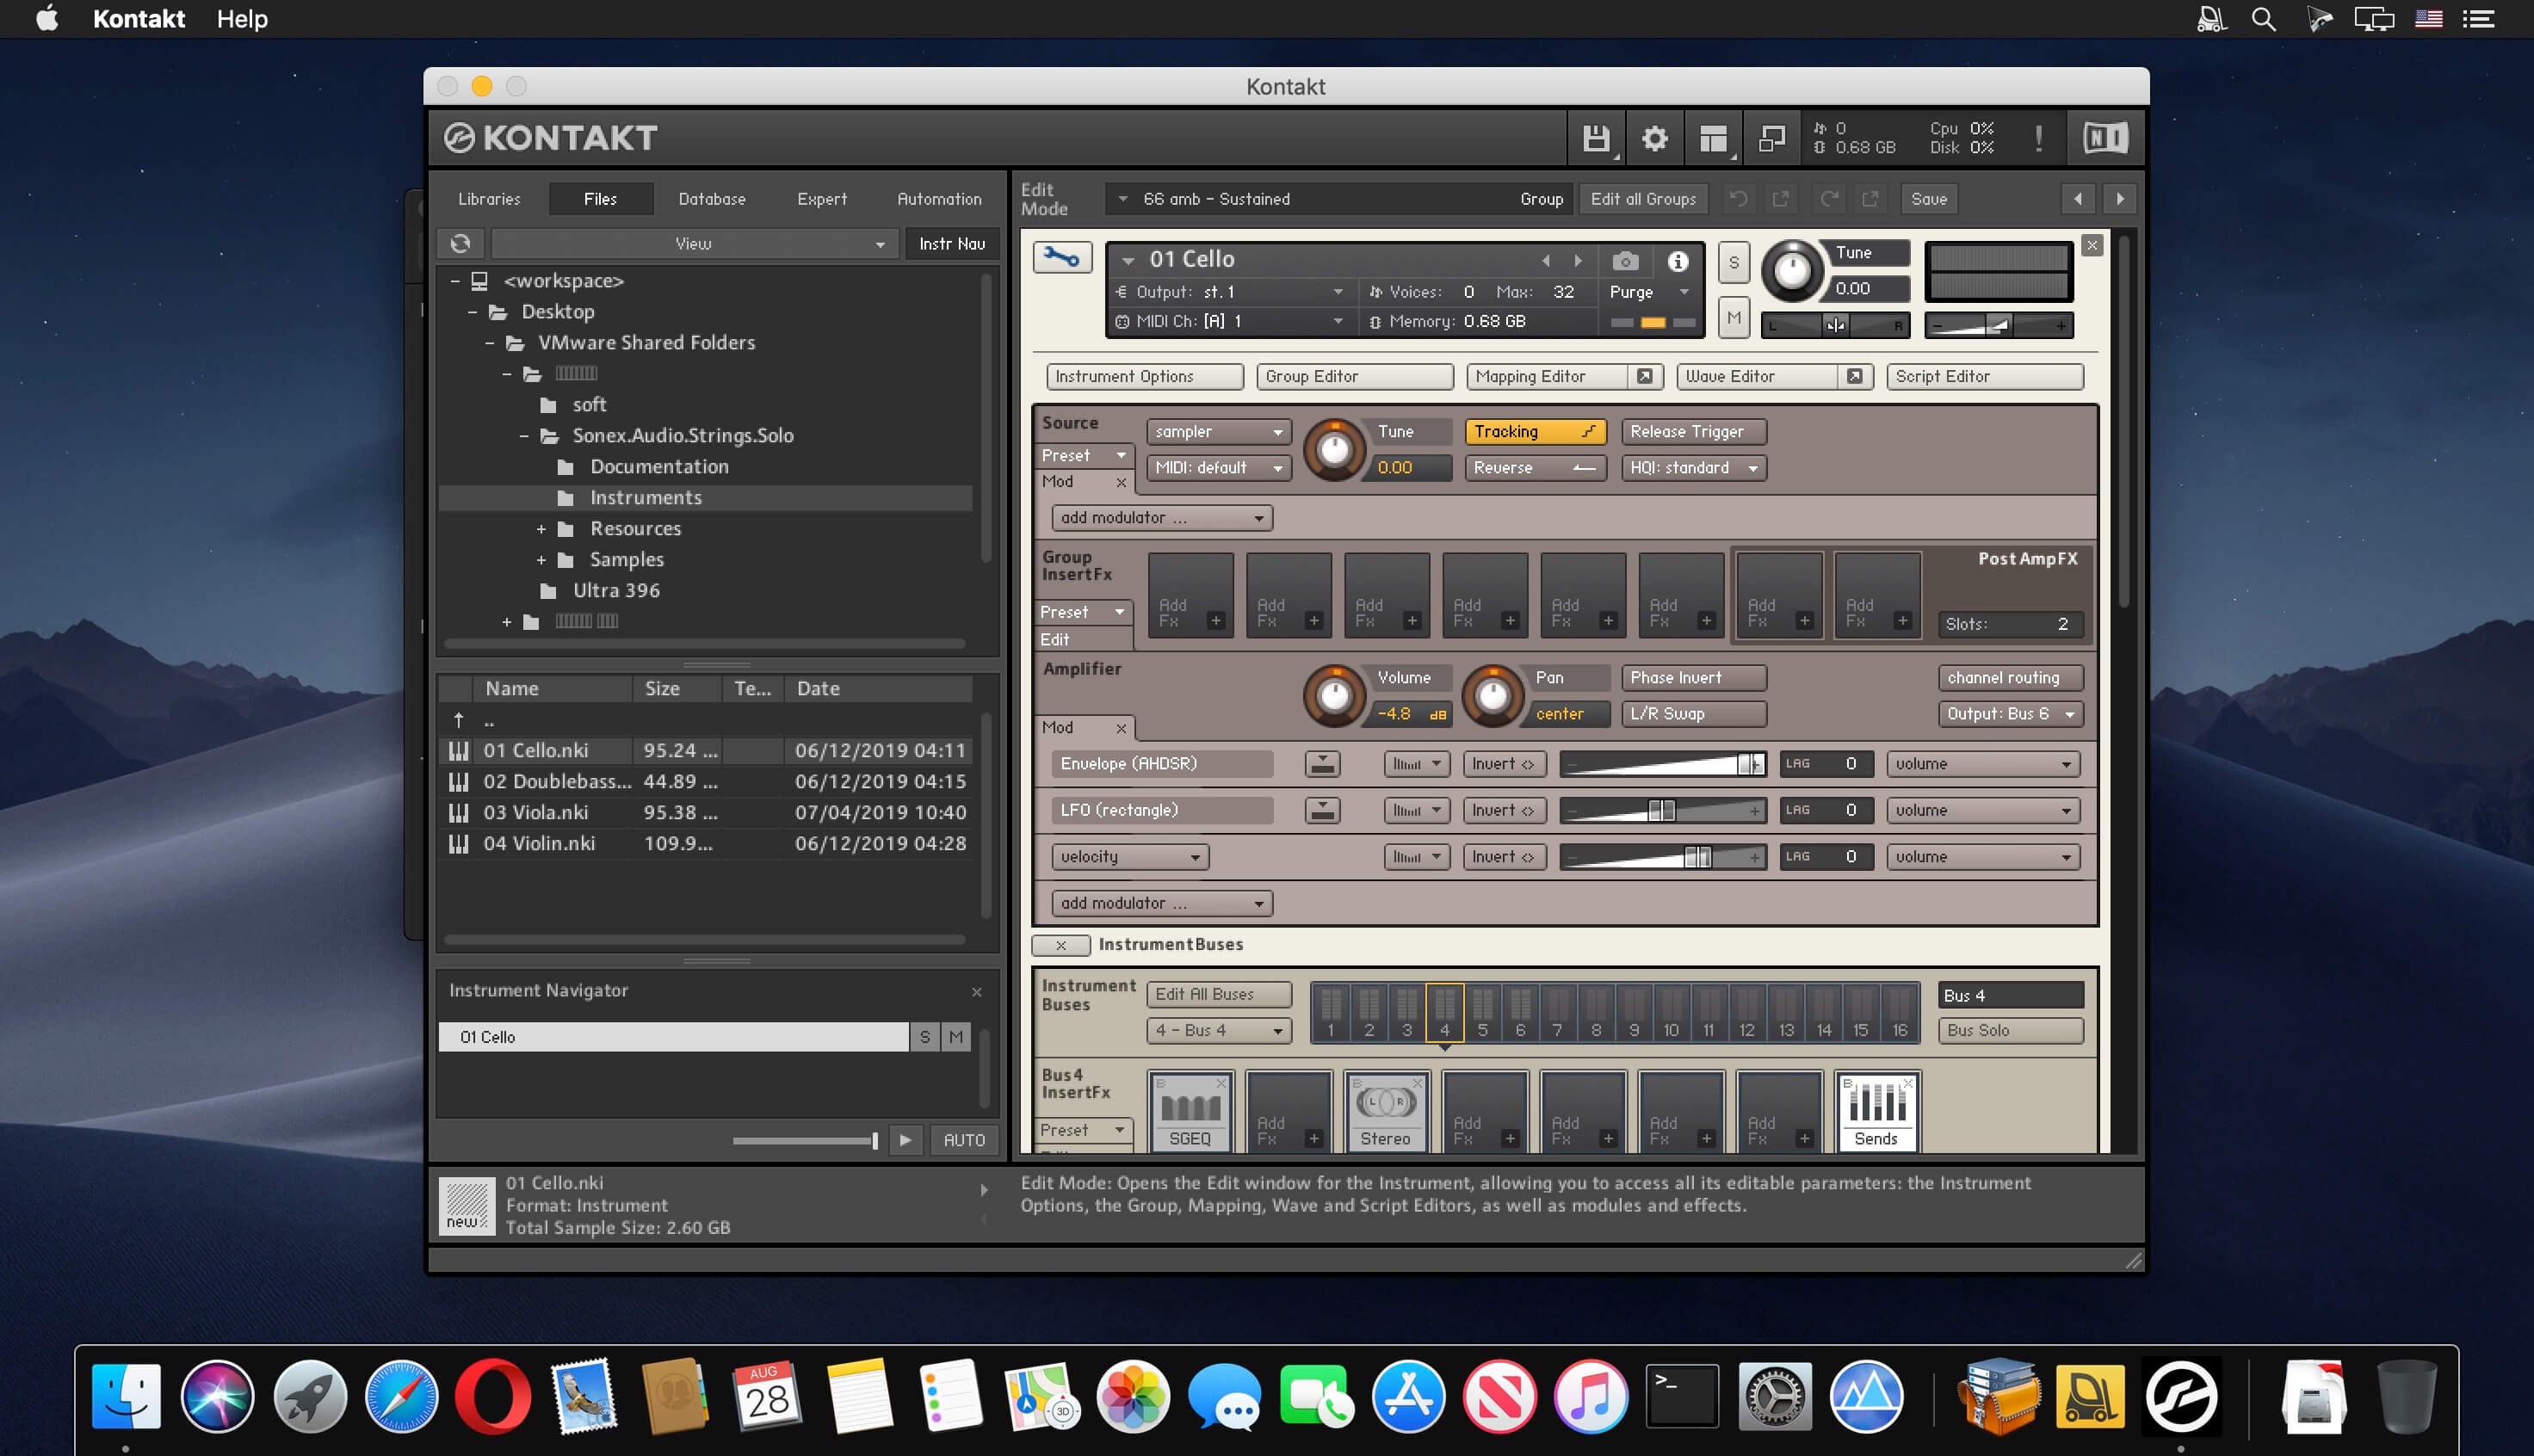Toggle Bus Solo button
This screenshot has height=1456, width=2534.
tap(2010, 1030)
